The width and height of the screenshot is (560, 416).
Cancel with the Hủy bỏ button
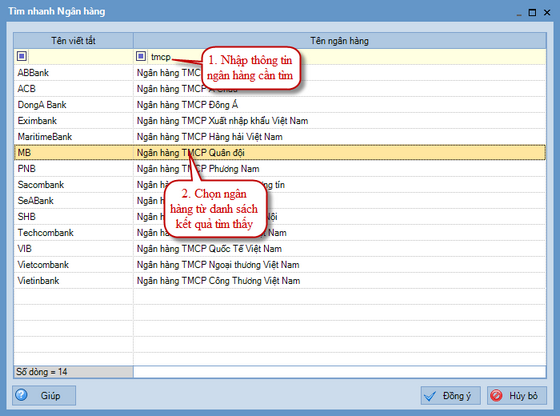tap(517, 396)
